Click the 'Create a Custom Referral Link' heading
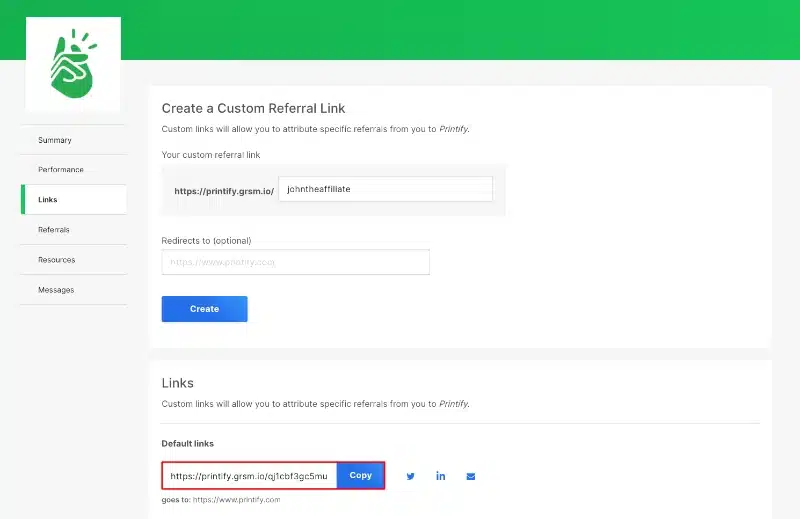800x519 pixels. (x=253, y=108)
